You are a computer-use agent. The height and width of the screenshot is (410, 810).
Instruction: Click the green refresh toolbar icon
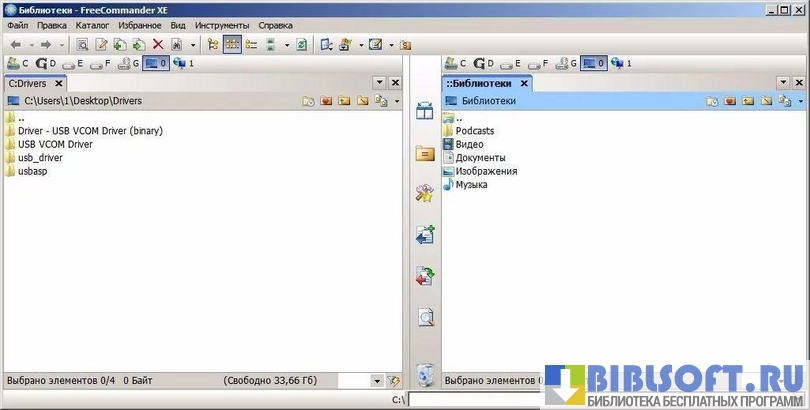coord(301,44)
